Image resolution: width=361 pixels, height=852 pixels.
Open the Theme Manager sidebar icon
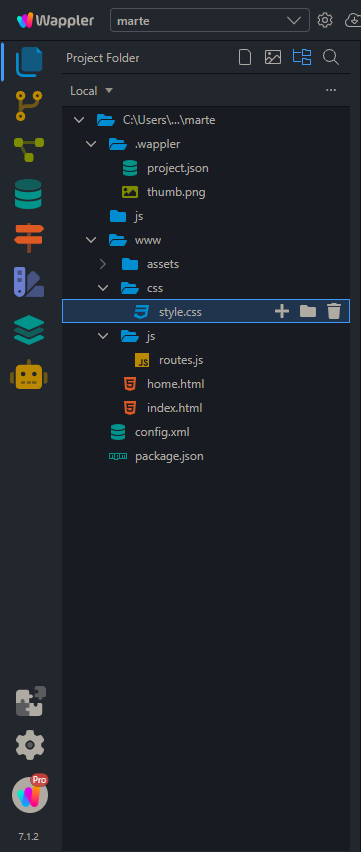click(29, 282)
